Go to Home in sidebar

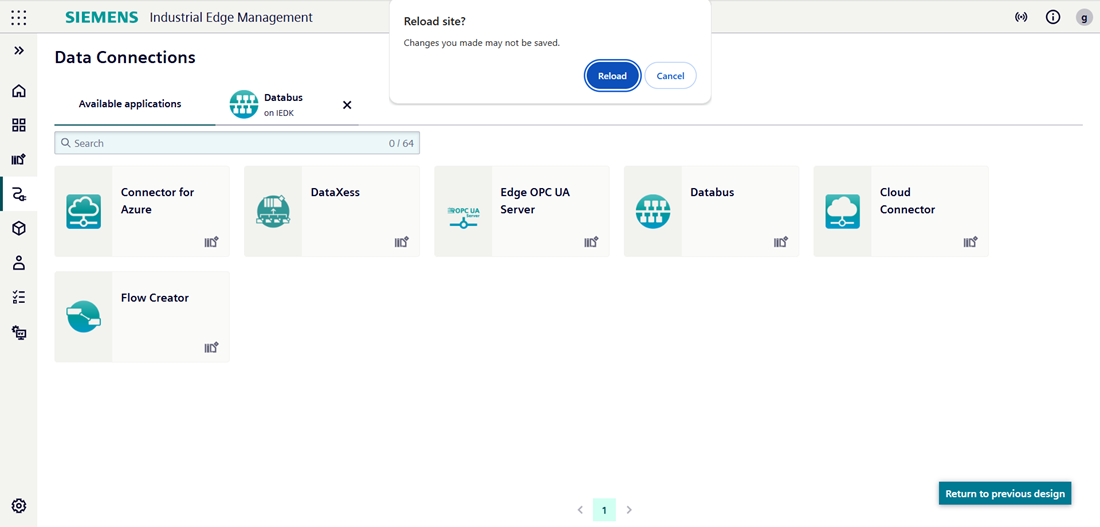[x=19, y=91]
